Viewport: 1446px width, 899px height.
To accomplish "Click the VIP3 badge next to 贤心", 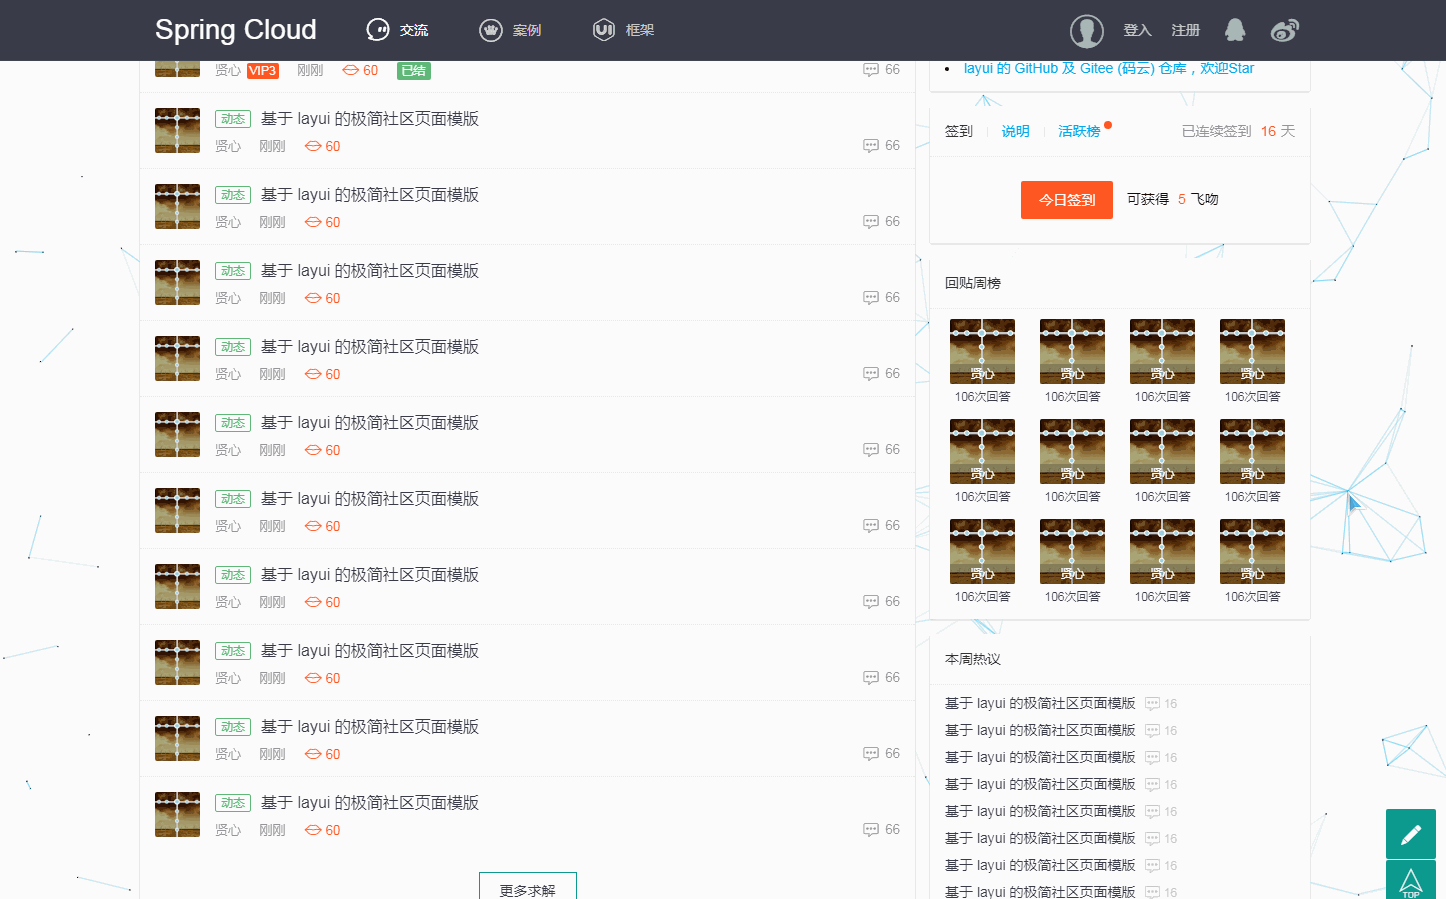I will click(x=263, y=71).
